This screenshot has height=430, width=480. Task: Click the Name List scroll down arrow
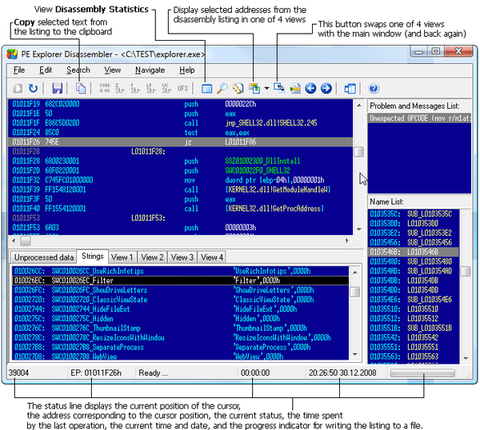(x=466, y=358)
